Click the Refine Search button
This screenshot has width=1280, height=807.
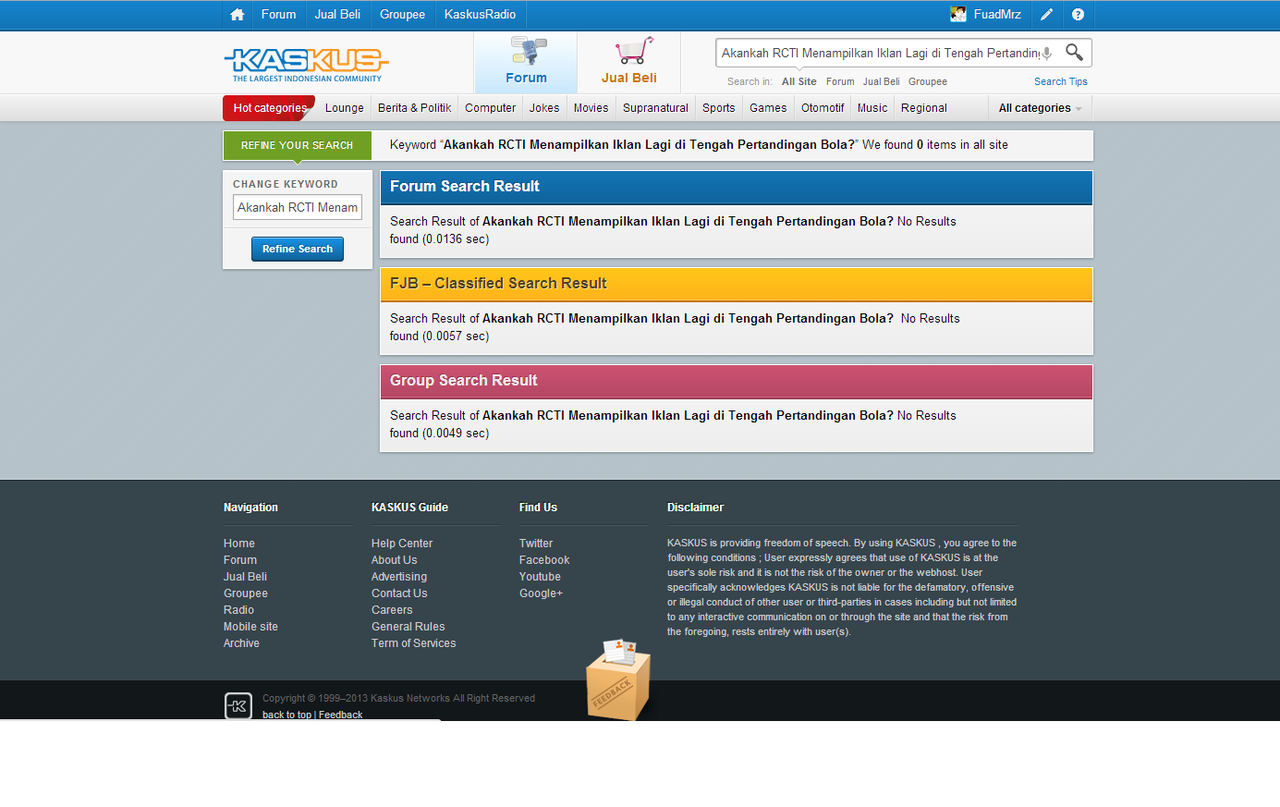[x=297, y=249]
